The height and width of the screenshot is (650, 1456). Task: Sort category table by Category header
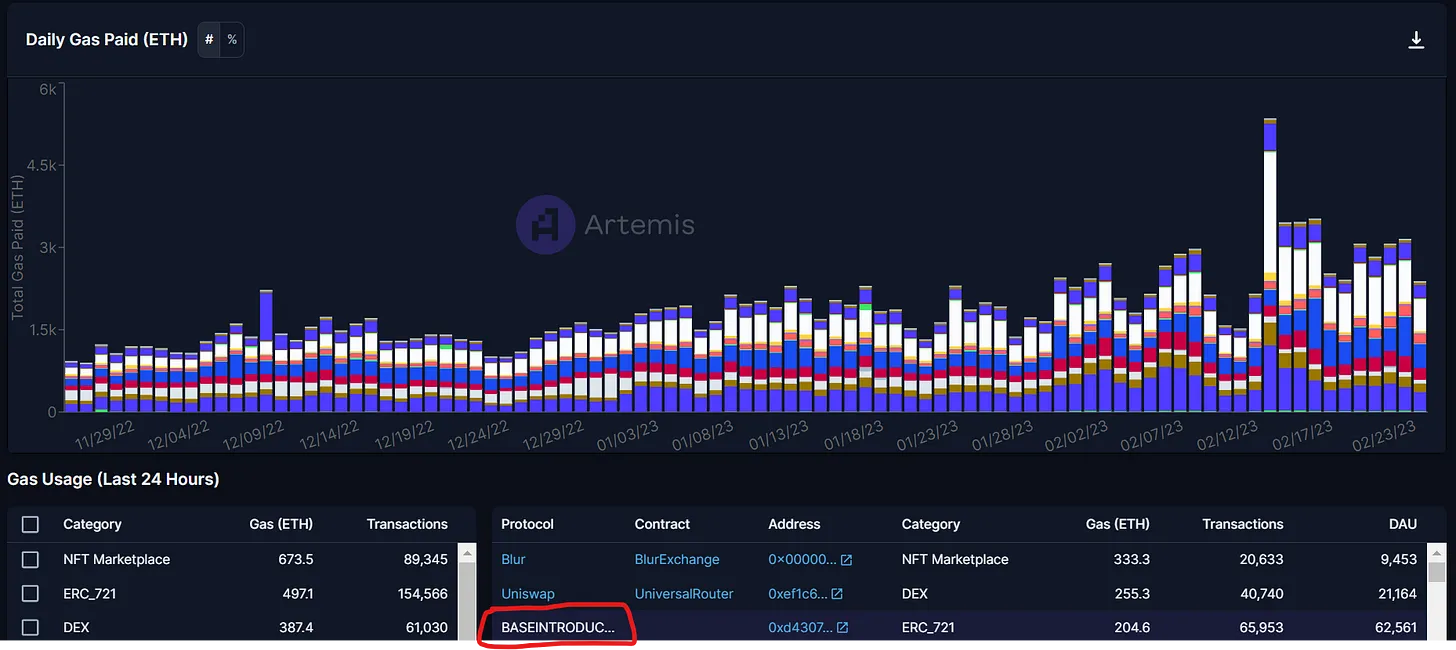pos(92,524)
